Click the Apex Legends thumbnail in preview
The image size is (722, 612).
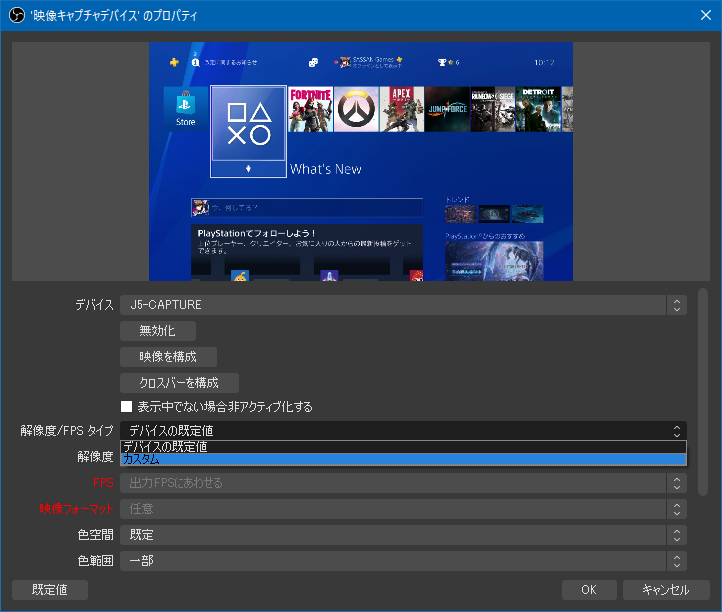click(402, 109)
